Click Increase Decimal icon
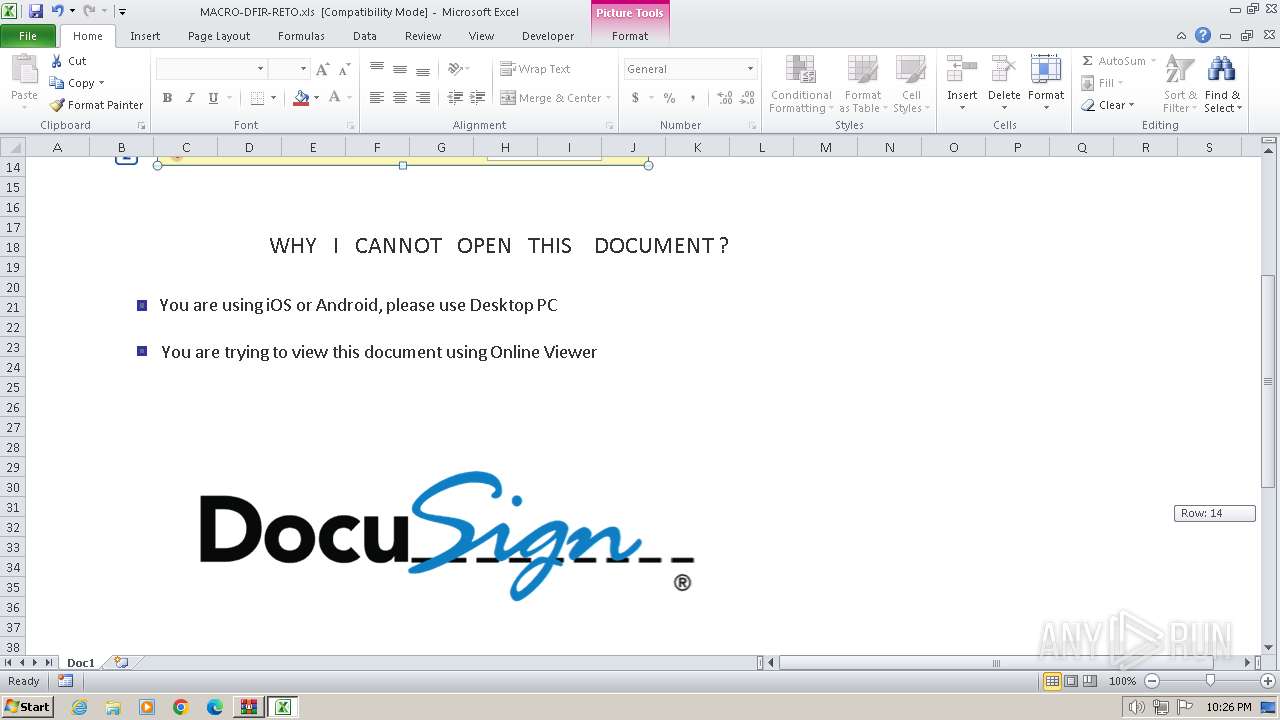The width and height of the screenshot is (1280, 720). tap(725, 98)
